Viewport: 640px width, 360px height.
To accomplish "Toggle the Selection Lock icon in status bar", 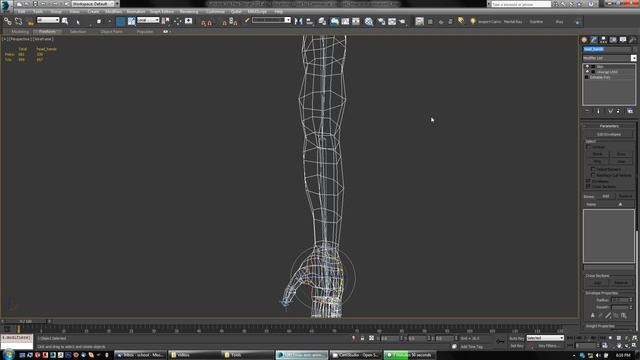I will [362, 338].
